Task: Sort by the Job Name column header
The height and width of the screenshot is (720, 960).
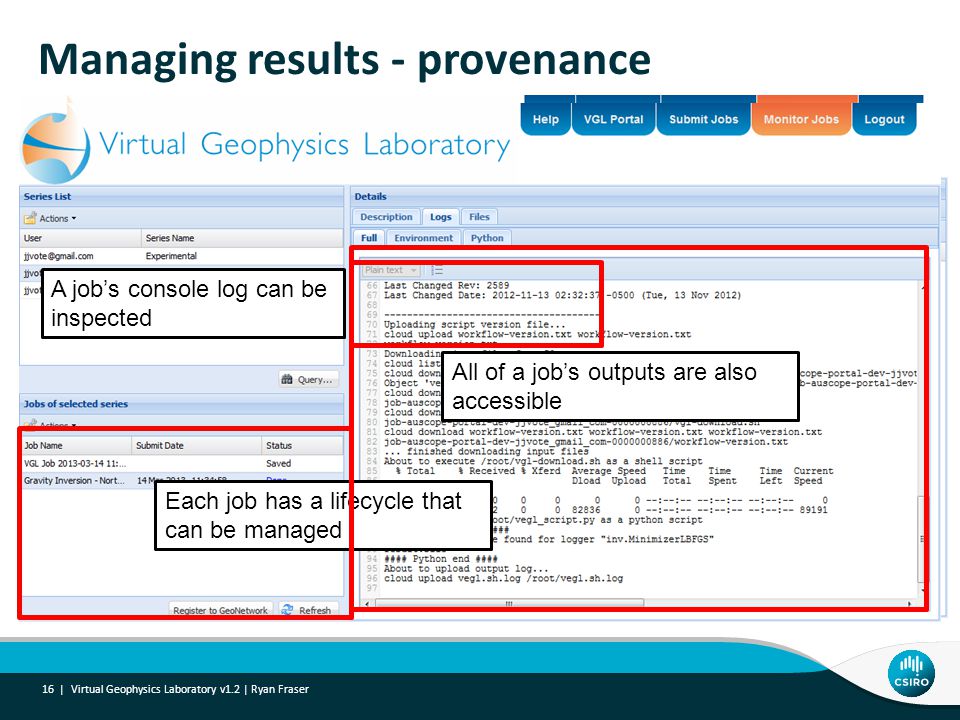Action: (x=76, y=446)
